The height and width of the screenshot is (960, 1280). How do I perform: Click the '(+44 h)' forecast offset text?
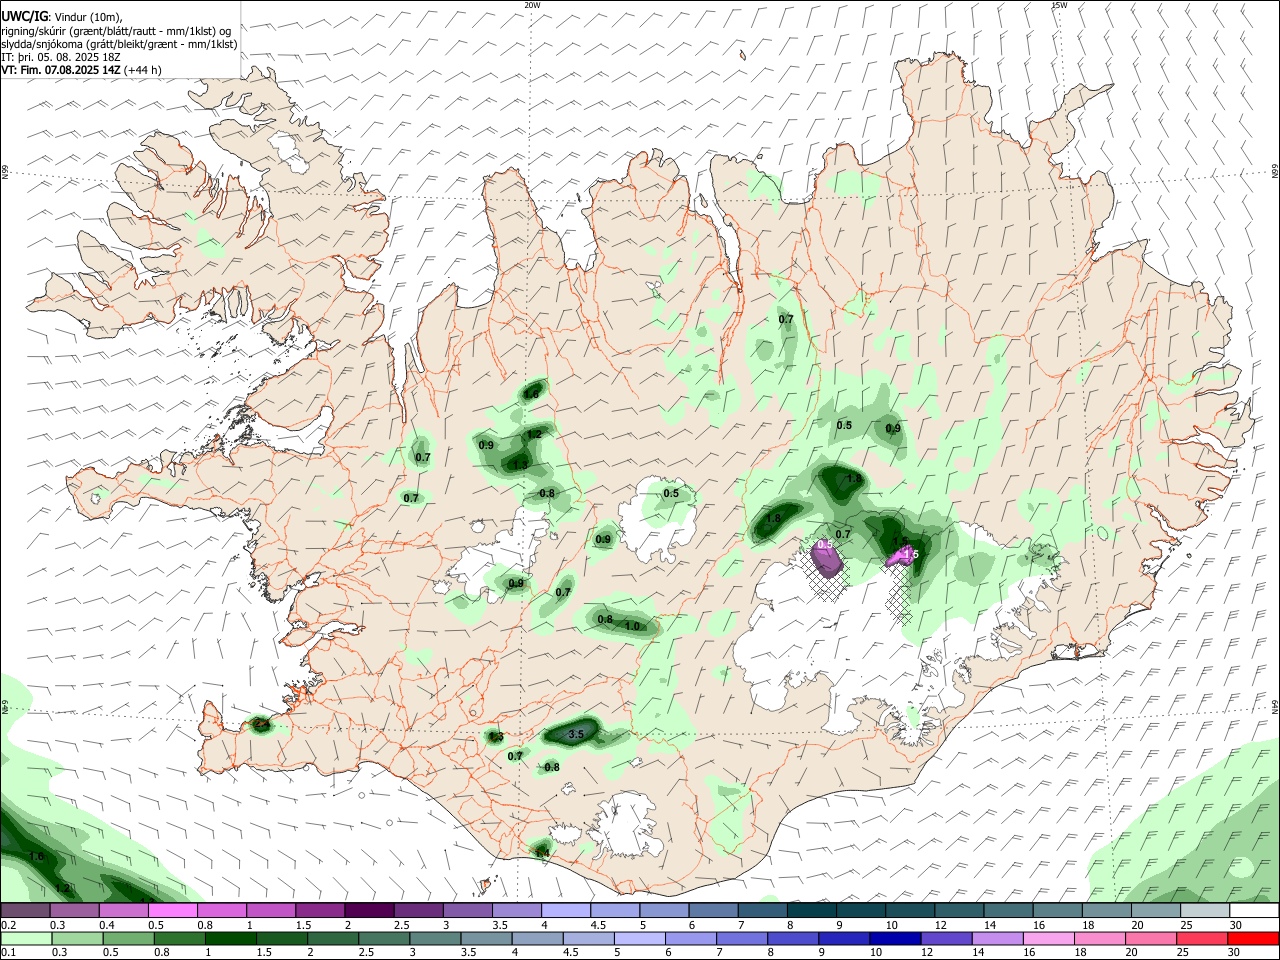(143, 70)
